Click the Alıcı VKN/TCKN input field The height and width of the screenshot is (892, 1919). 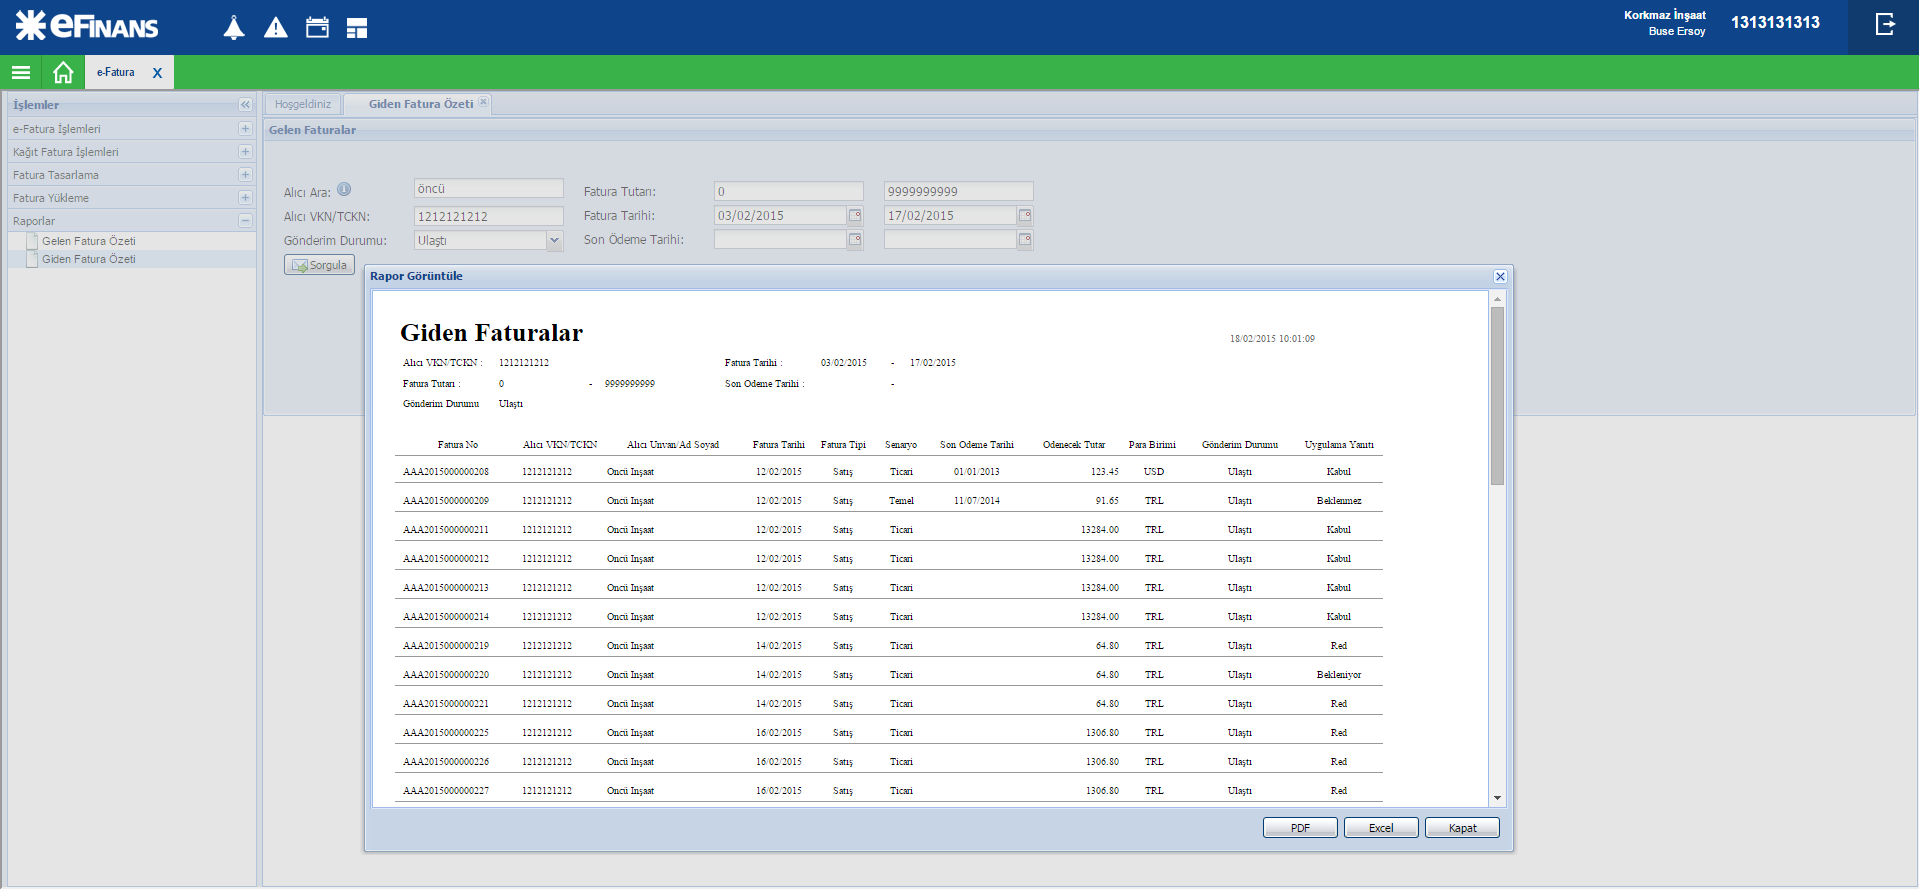point(489,216)
